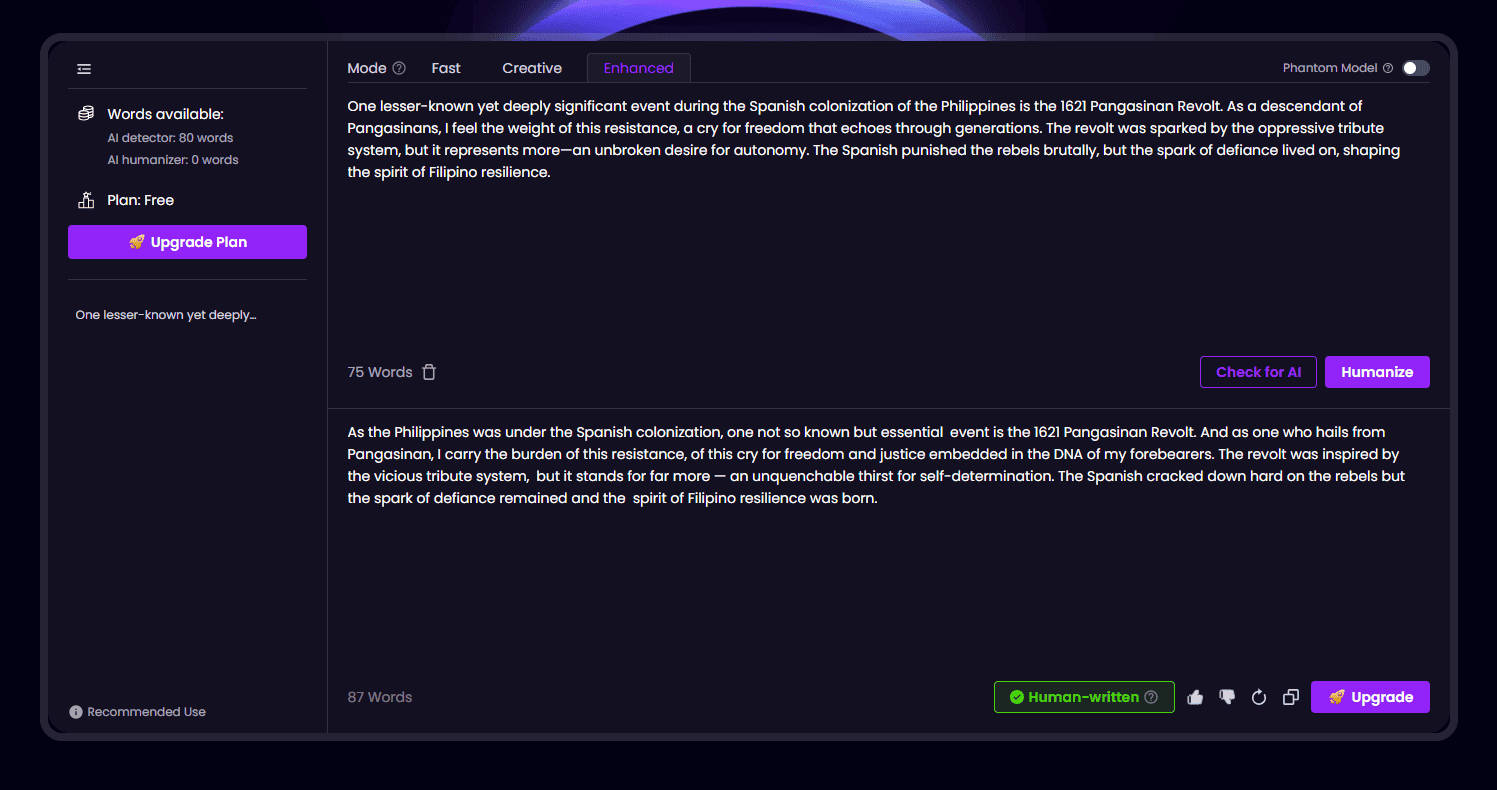Delete input text with the trash icon
1497x790 pixels.
[x=429, y=372]
